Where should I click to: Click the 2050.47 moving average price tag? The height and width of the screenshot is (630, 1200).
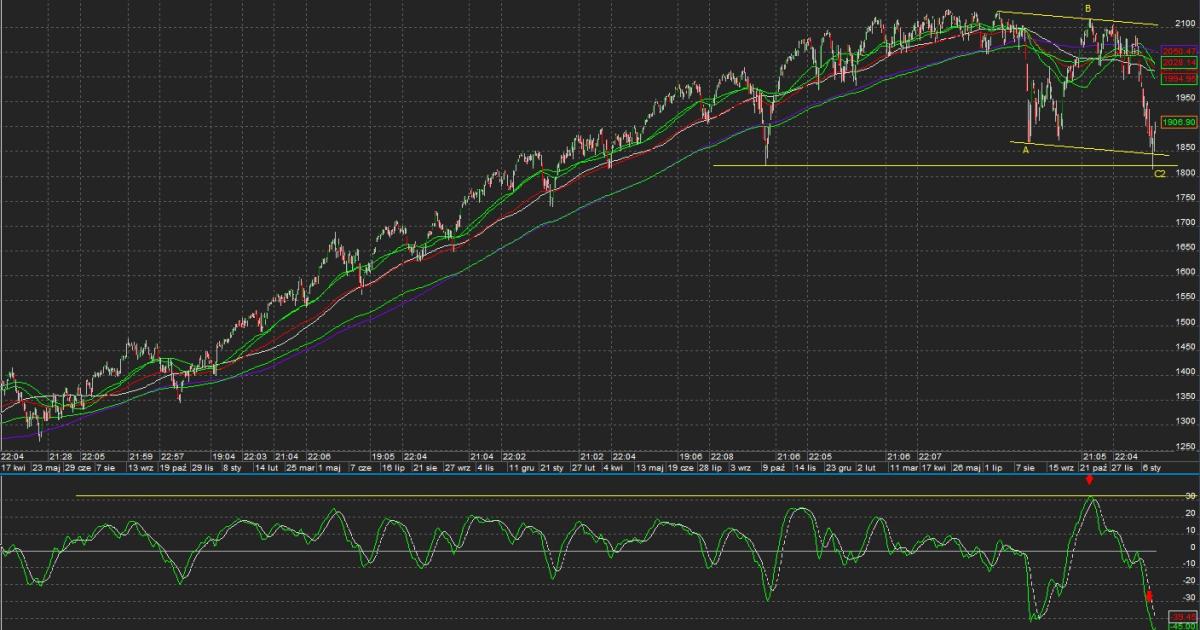[1180, 50]
